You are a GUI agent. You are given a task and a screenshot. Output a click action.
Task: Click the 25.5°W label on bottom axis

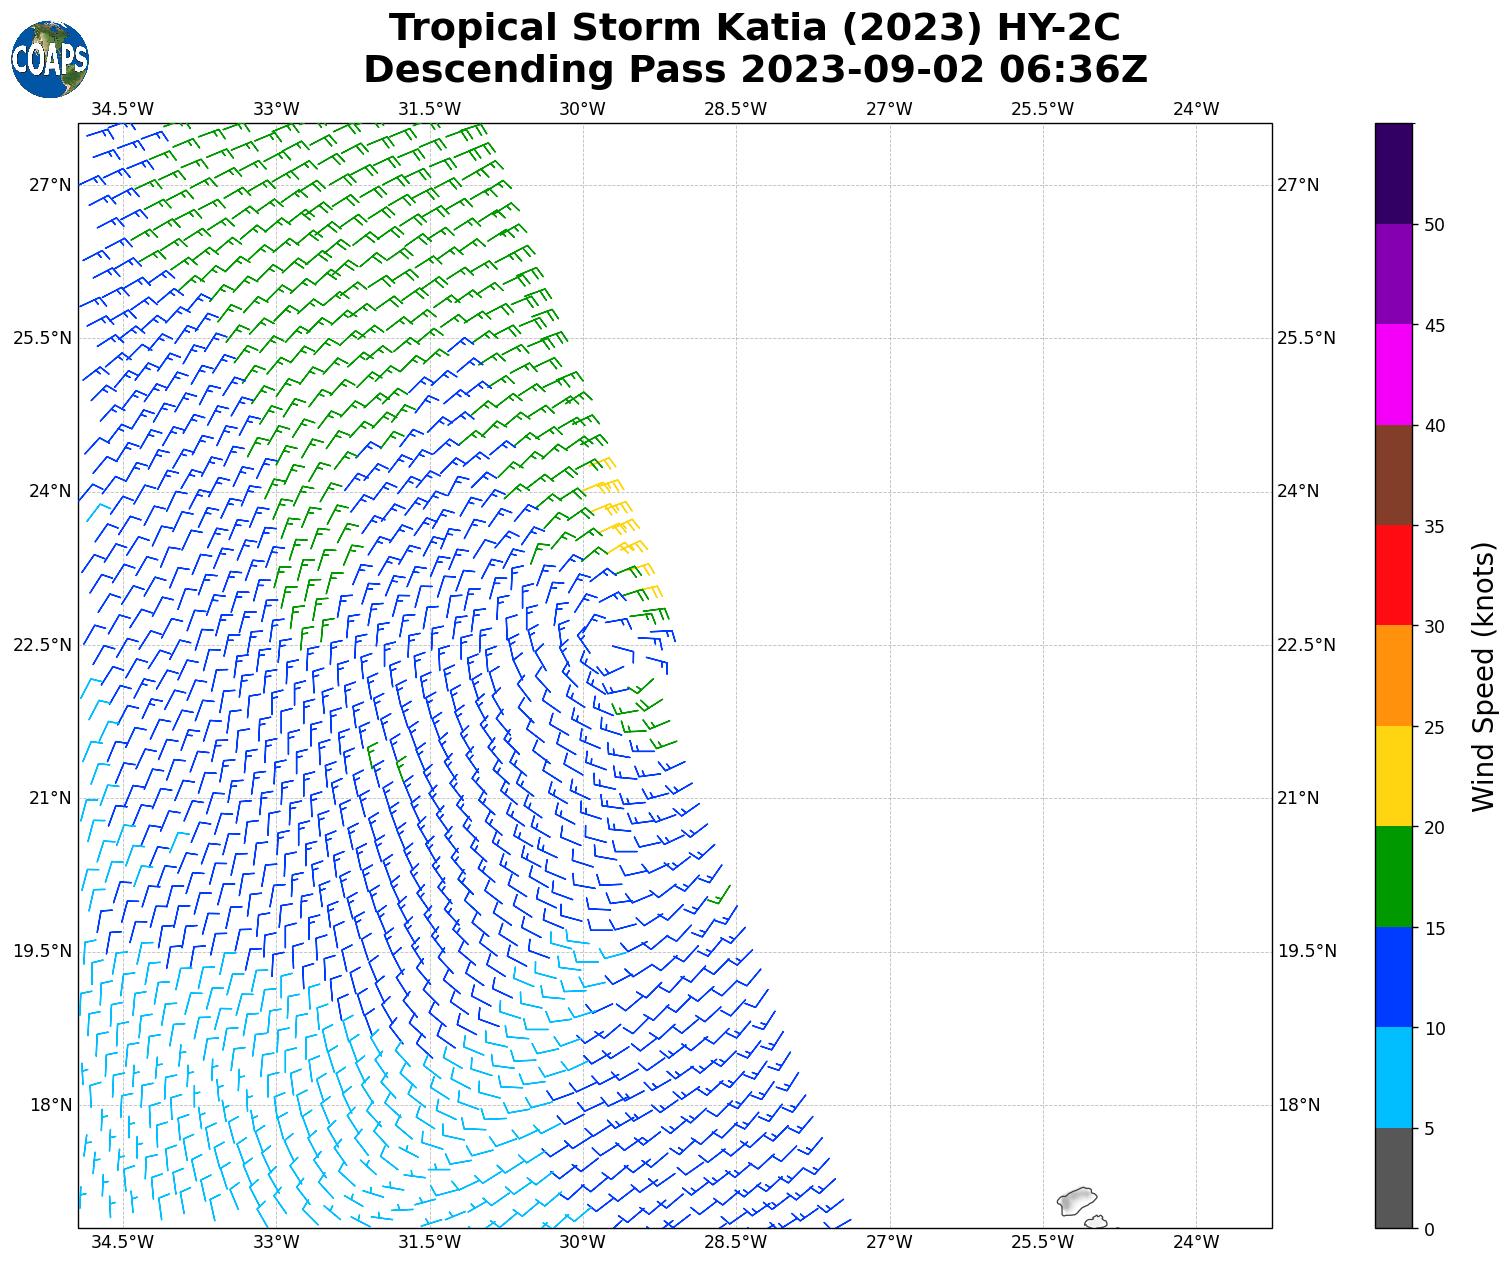click(x=1042, y=1242)
